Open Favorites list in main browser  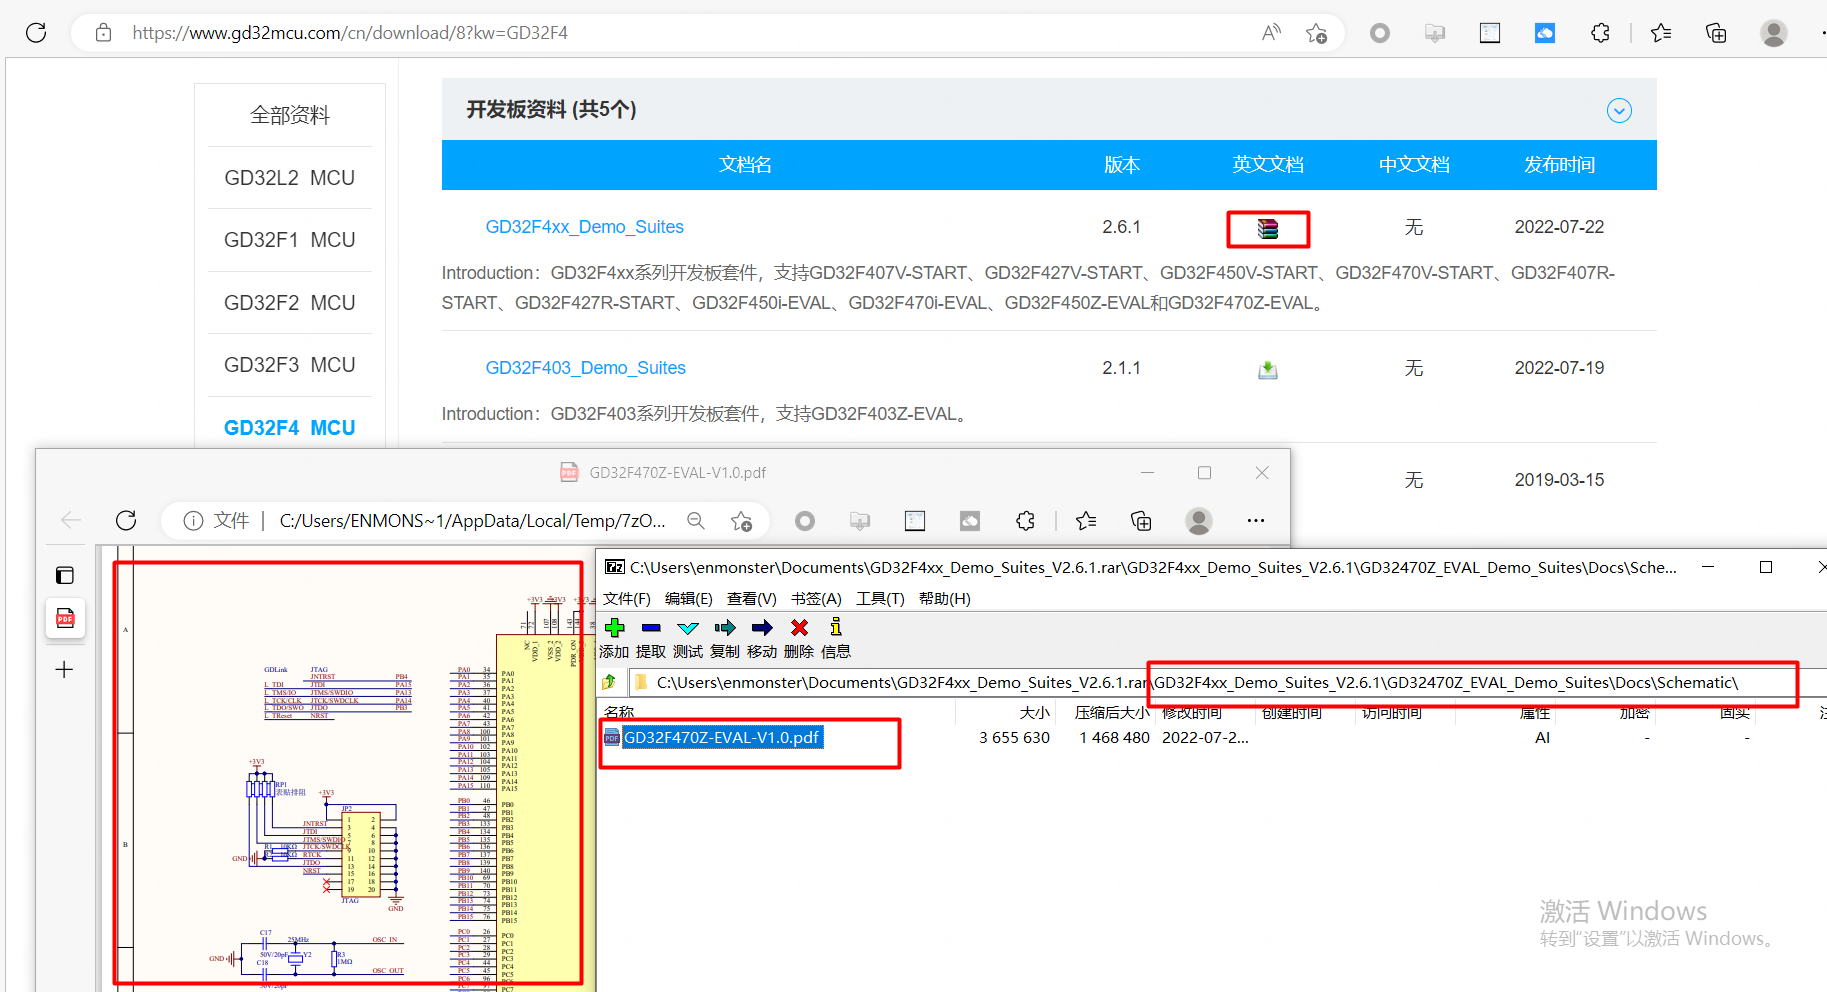1661,33
